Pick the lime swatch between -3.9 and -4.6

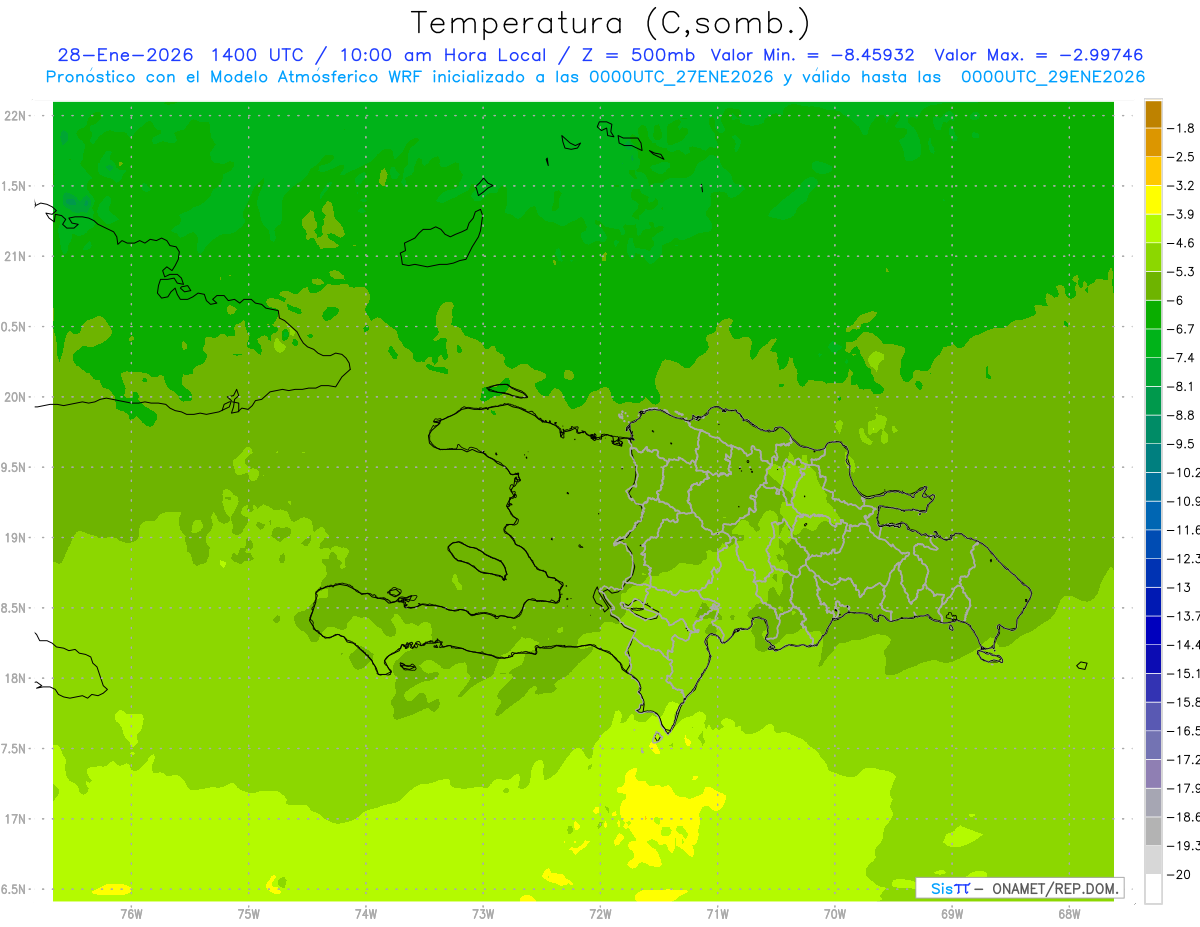point(1153,229)
